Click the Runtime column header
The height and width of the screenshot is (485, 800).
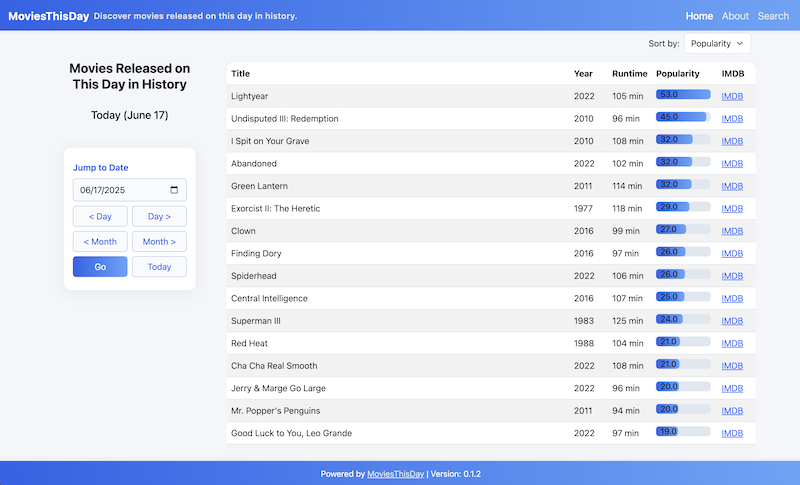(630, 73)
